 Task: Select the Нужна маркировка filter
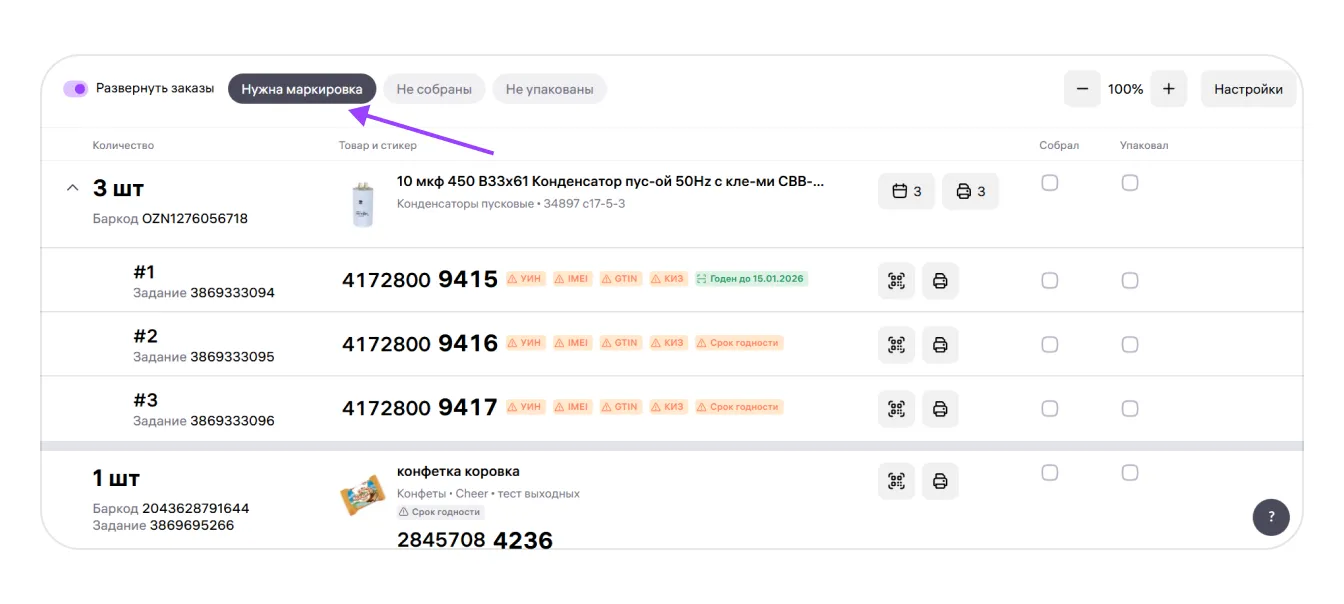pyautogui.click(x=302, y=89)
